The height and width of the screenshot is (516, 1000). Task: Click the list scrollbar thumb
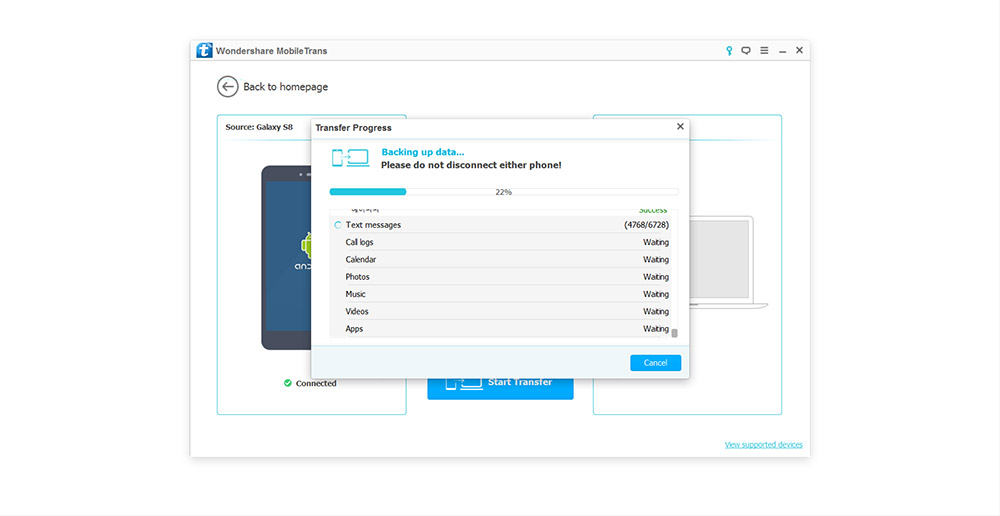click(x=675, y=333)
